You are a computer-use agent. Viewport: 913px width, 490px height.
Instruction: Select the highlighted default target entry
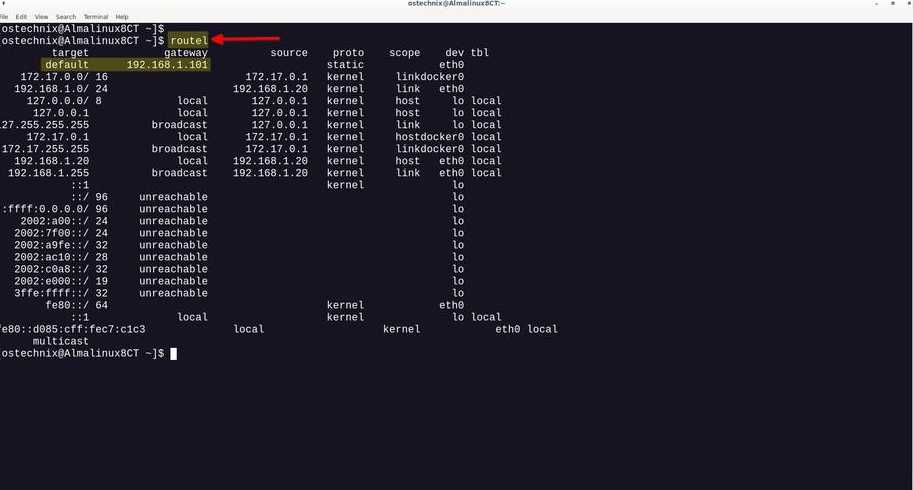[67, 65]
